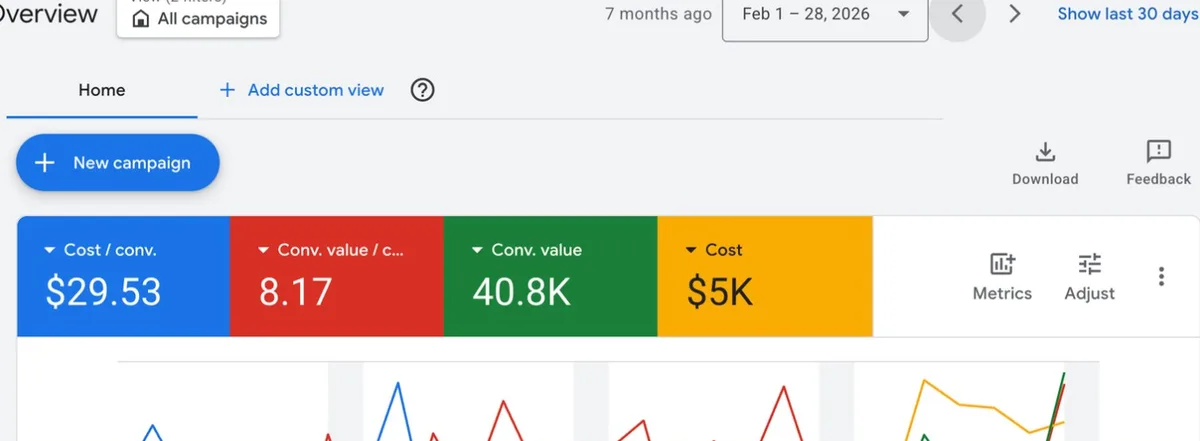
Task: Select the red 8.17 scorecard
Action: [x=337, y=277]
